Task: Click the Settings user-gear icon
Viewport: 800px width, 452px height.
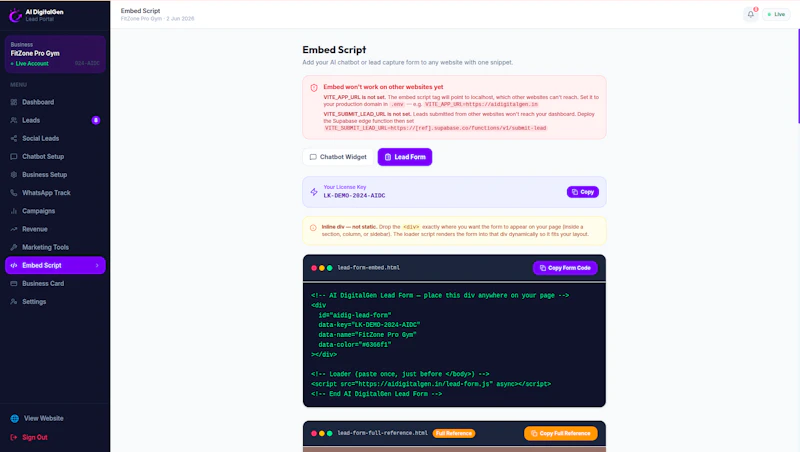Action: click(14, 302)
